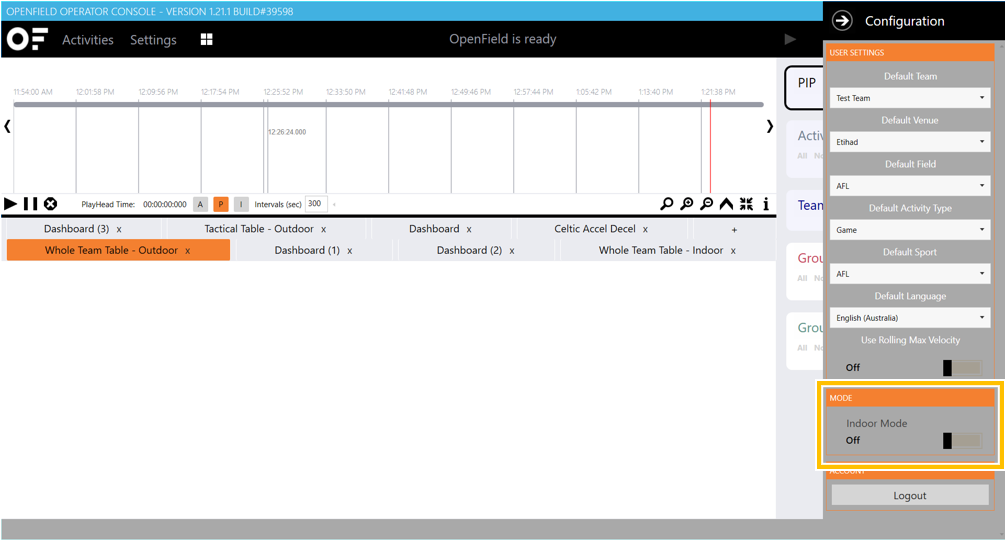Click the 12:26:24.000 timeline marker
This screenshot has height=542, width=1007.
pos(287,132)
